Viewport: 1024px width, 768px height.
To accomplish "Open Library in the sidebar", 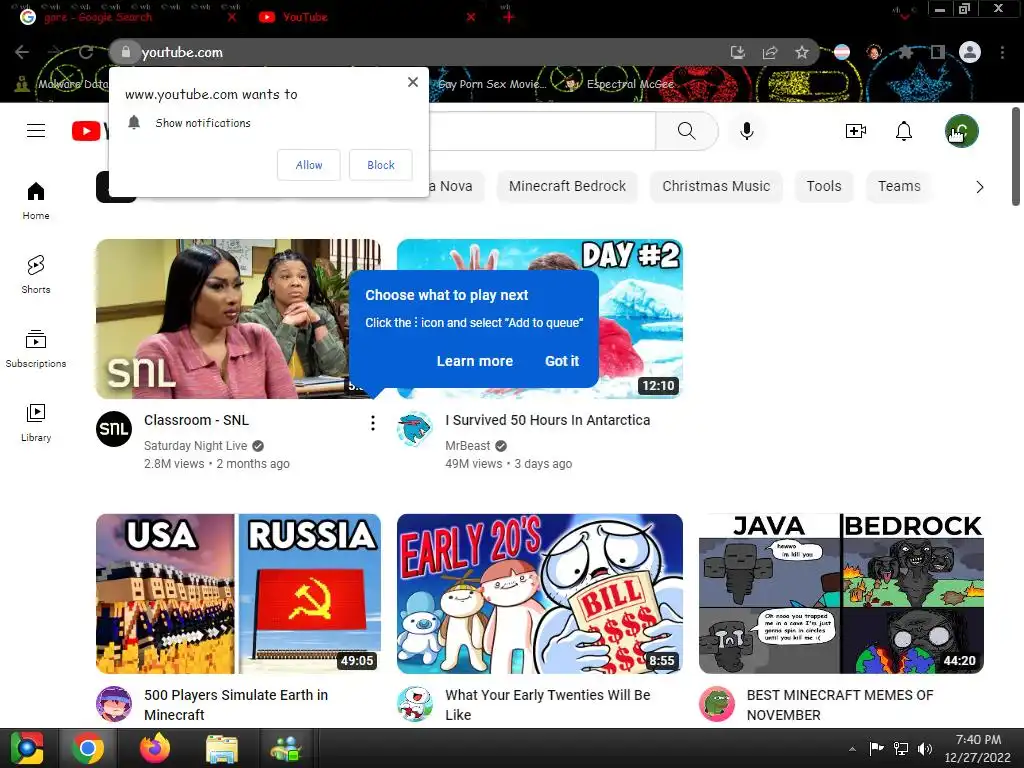I will coord(36,423).
